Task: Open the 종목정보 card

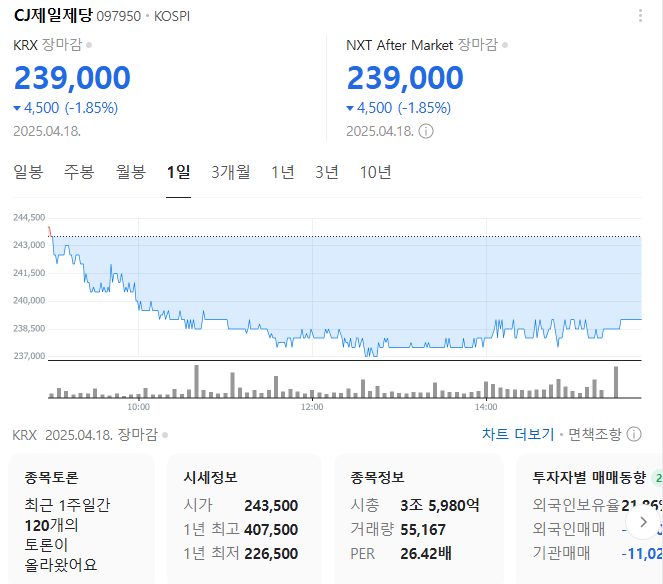Action: pos(419,520)
